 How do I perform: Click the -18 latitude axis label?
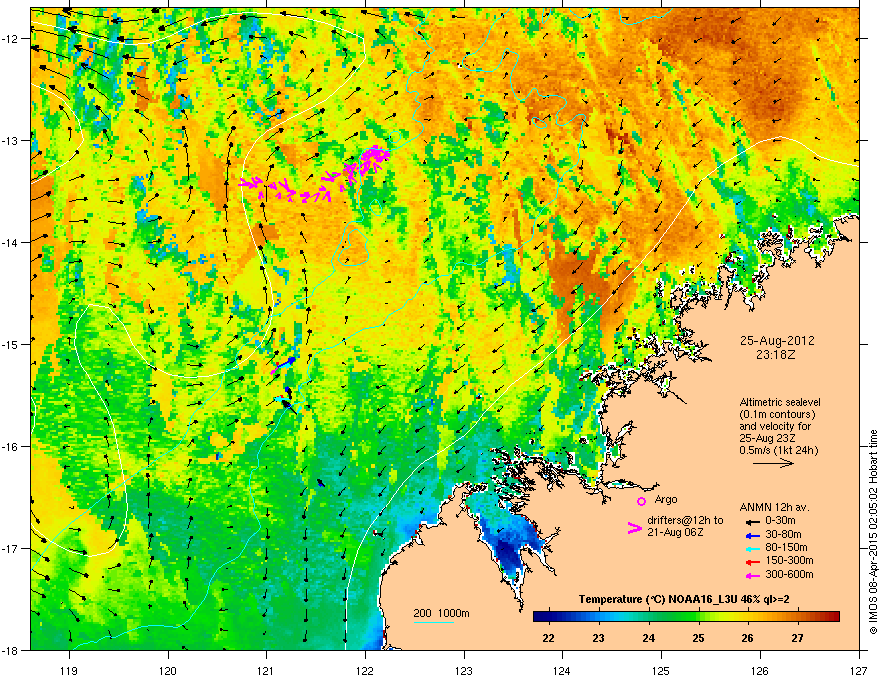12,650
